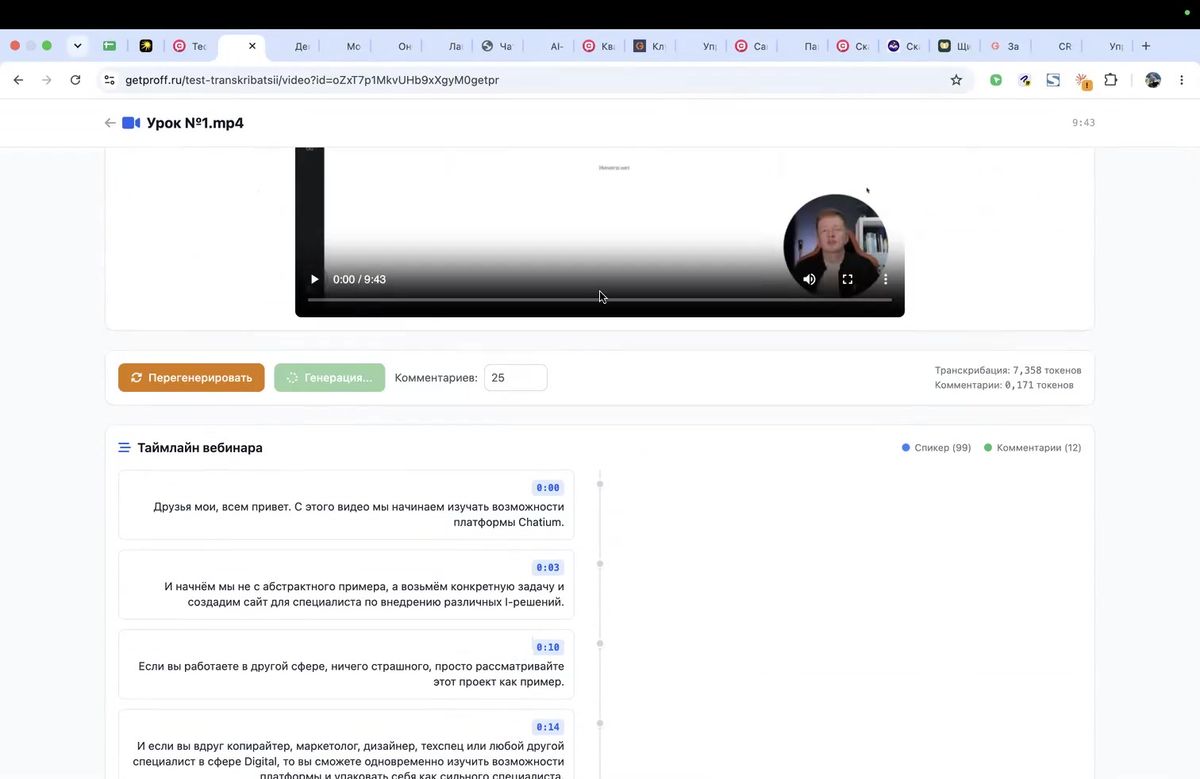Bookmark this page with the star icon
The width and height of the screenshot is (1200, 779).
coord(956,80)
